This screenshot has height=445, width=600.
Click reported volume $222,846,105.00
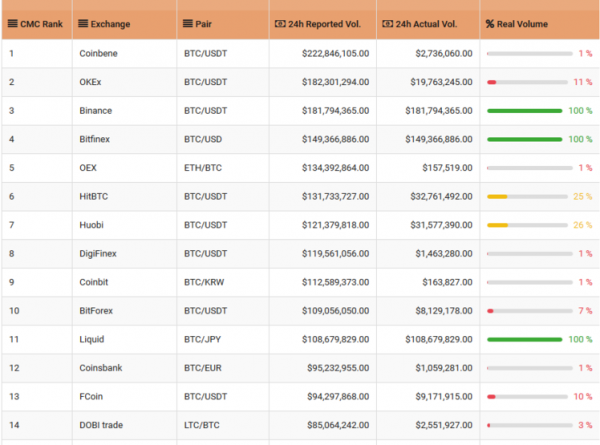coord(336,54)
